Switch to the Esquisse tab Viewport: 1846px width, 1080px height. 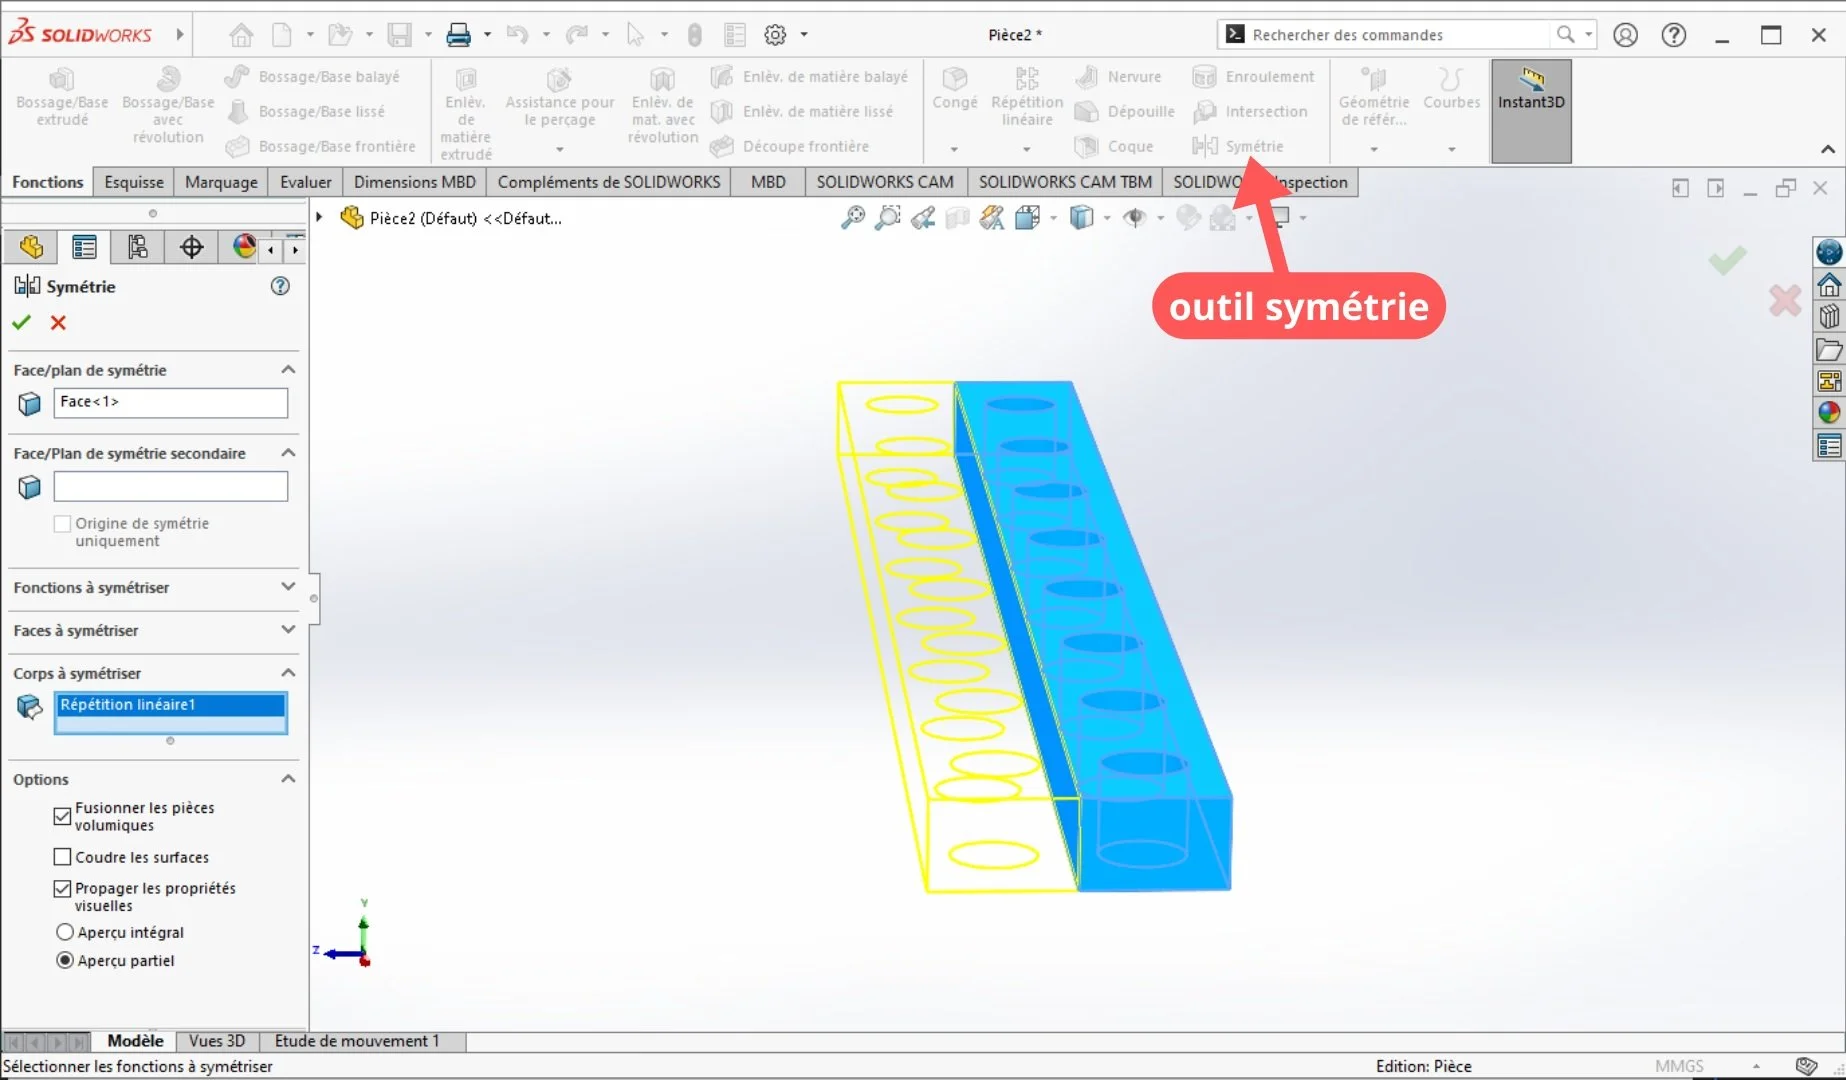(133, 181)
